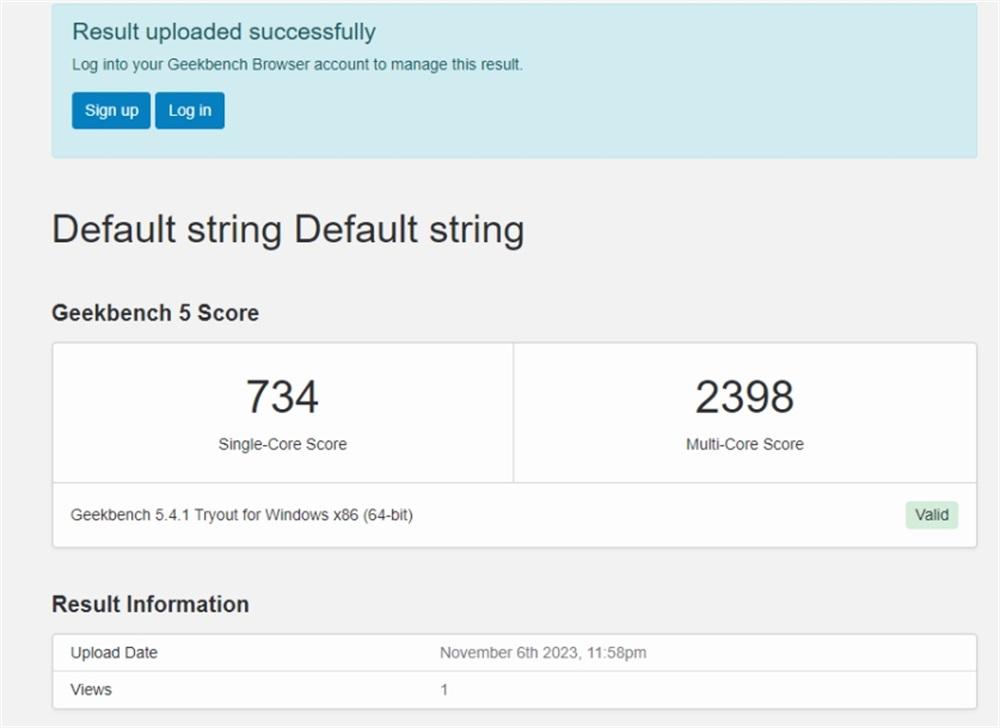This screenshot has width=1000, height=728.
Task: Click the green Valid badge
Action: (932, 515)
